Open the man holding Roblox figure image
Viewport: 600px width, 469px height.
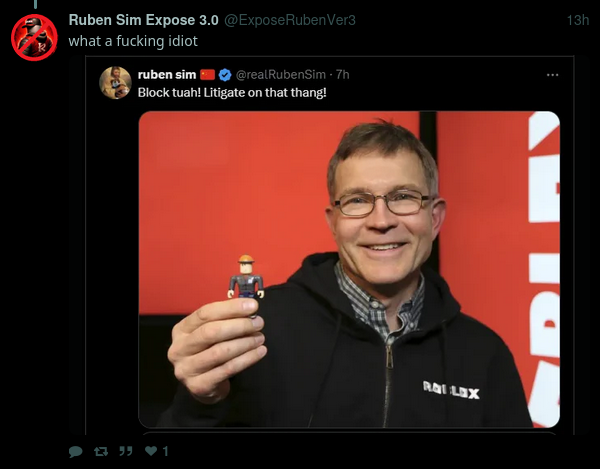(349, 269)
